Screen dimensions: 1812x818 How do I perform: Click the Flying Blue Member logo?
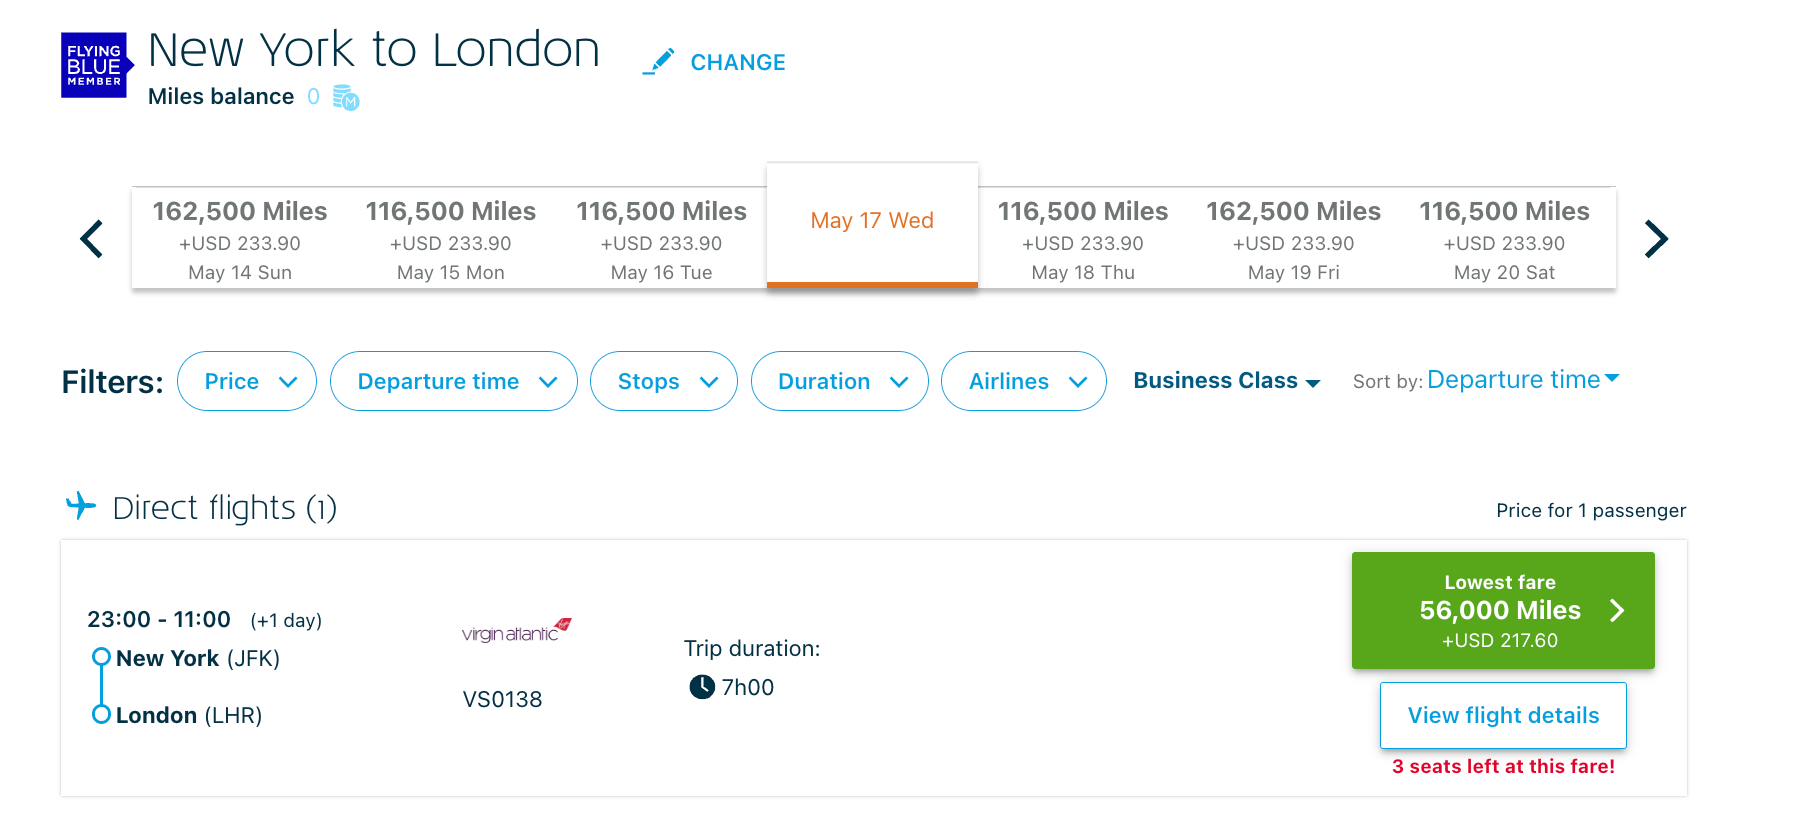[x=95, y=66]
